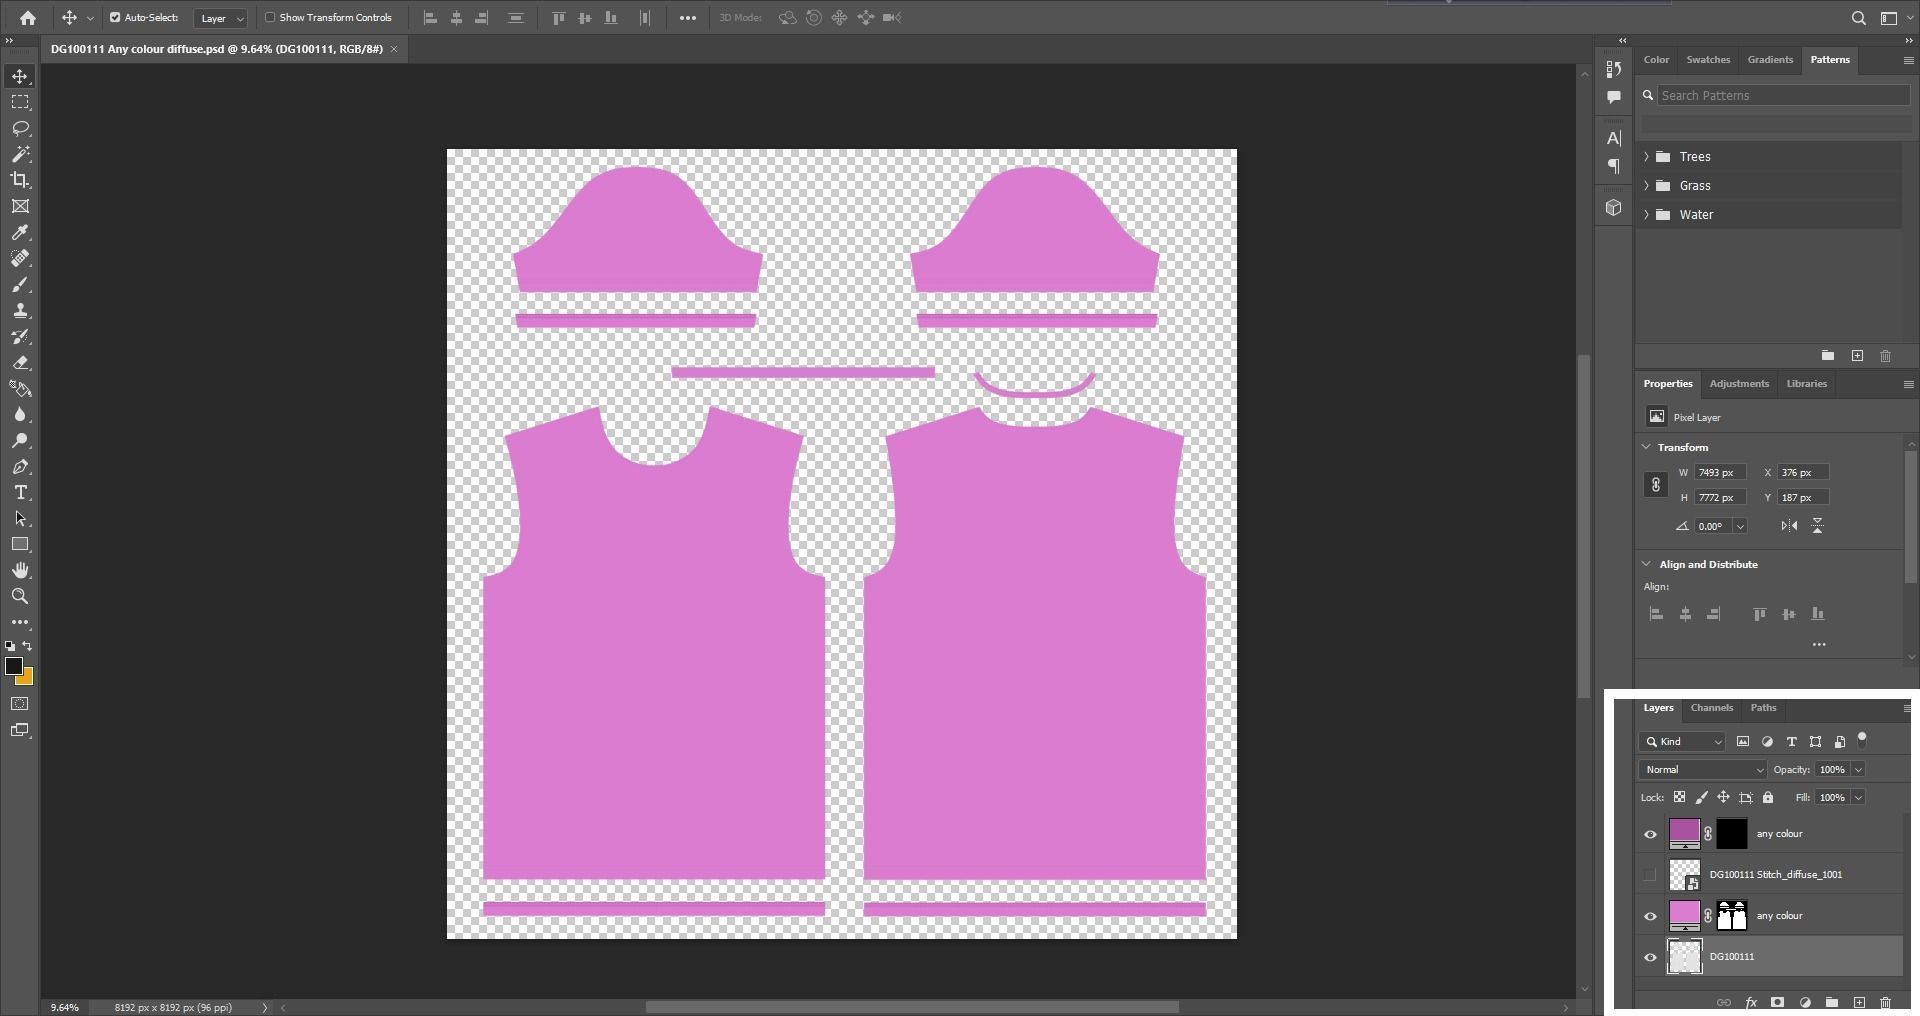Image resolution: width=1920 pixels, height=1016 pixels.
Task: Toggle the Auto-Select checkbox
Action: 115,18
